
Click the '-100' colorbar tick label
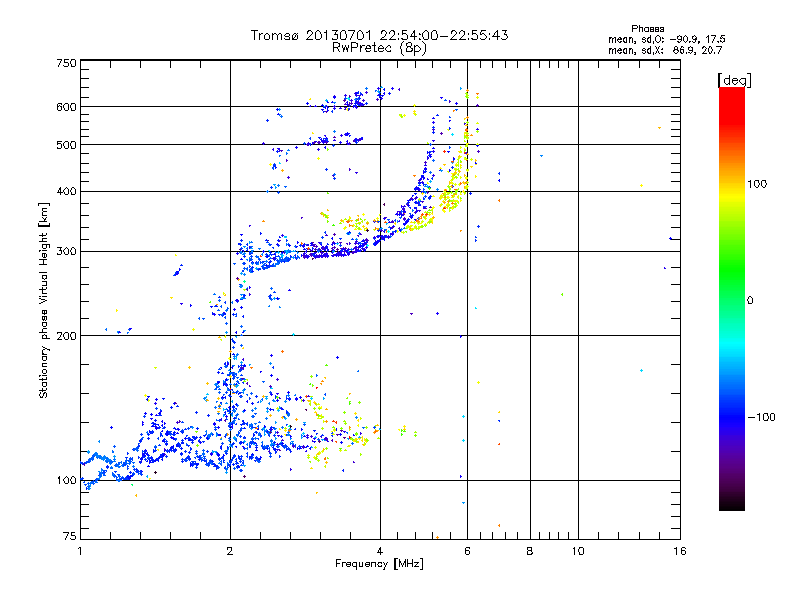tap(761, 417)
